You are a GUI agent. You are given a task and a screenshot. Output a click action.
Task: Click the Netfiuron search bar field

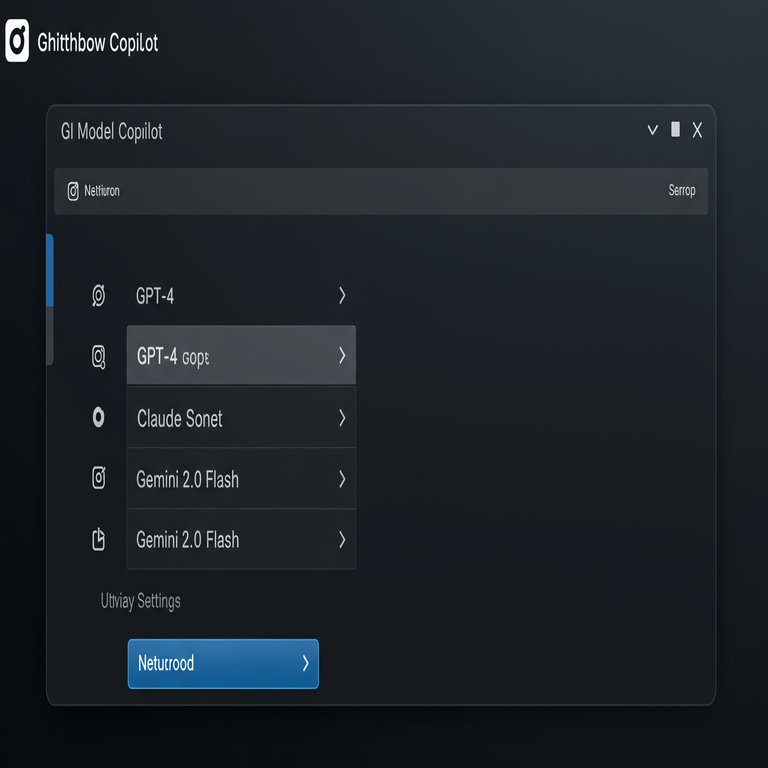381,191
